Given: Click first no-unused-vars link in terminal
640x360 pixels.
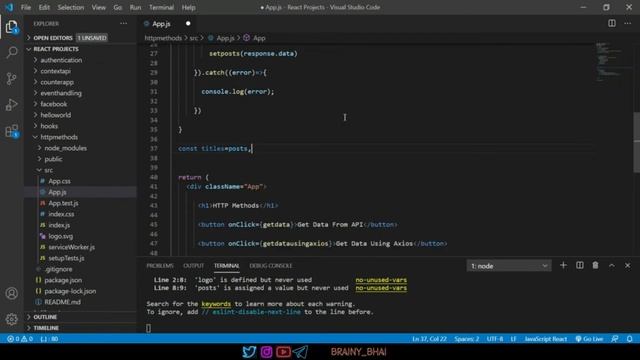Looking at the screenshot, I should pos(381,280).
